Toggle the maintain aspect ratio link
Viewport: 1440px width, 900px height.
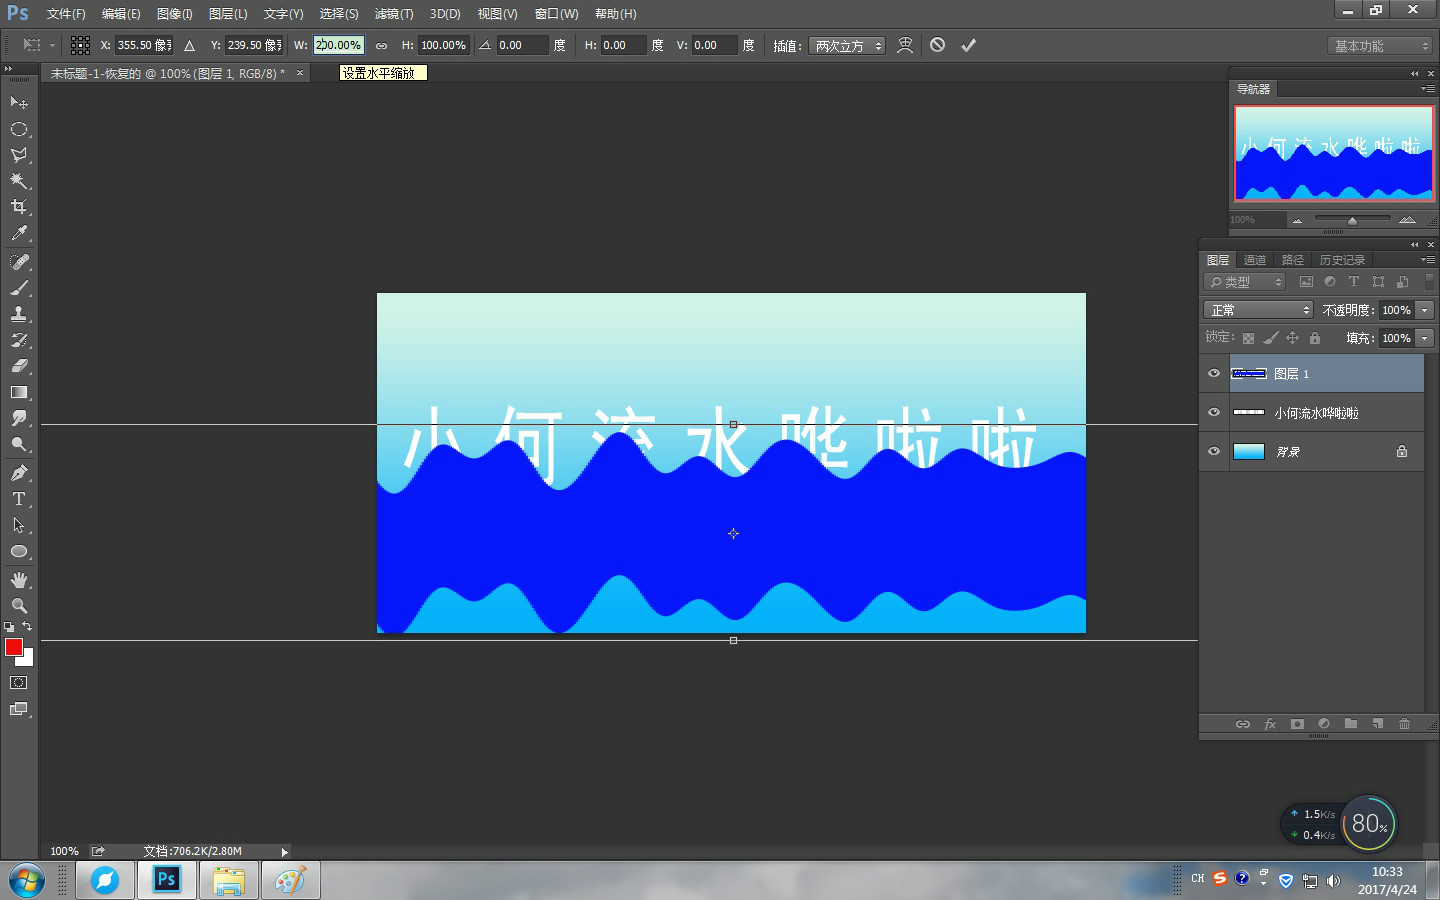point(381,46)
